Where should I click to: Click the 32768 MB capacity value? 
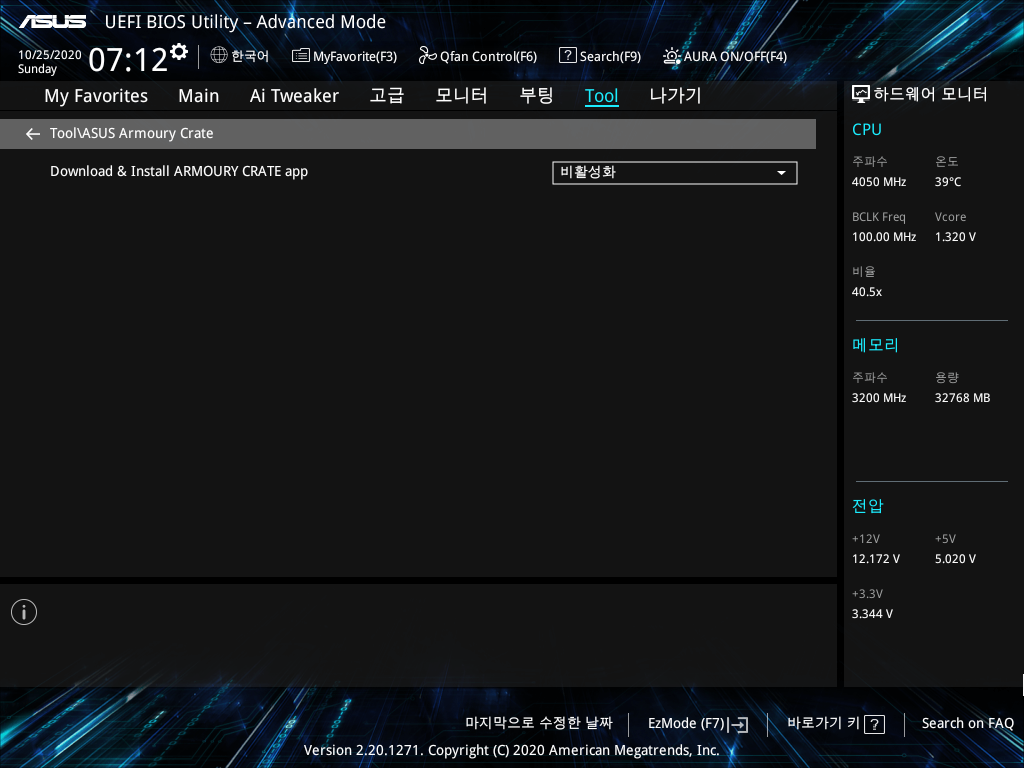click(962, 398)
